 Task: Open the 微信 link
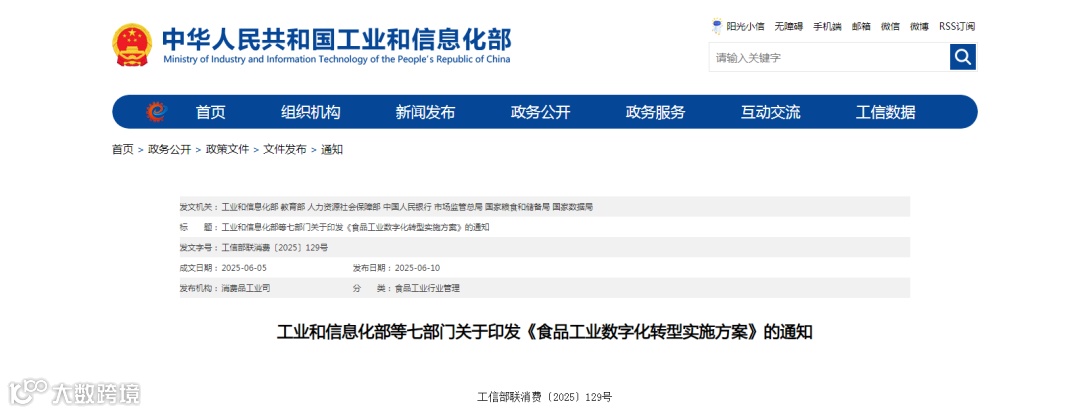pos(890,27)
